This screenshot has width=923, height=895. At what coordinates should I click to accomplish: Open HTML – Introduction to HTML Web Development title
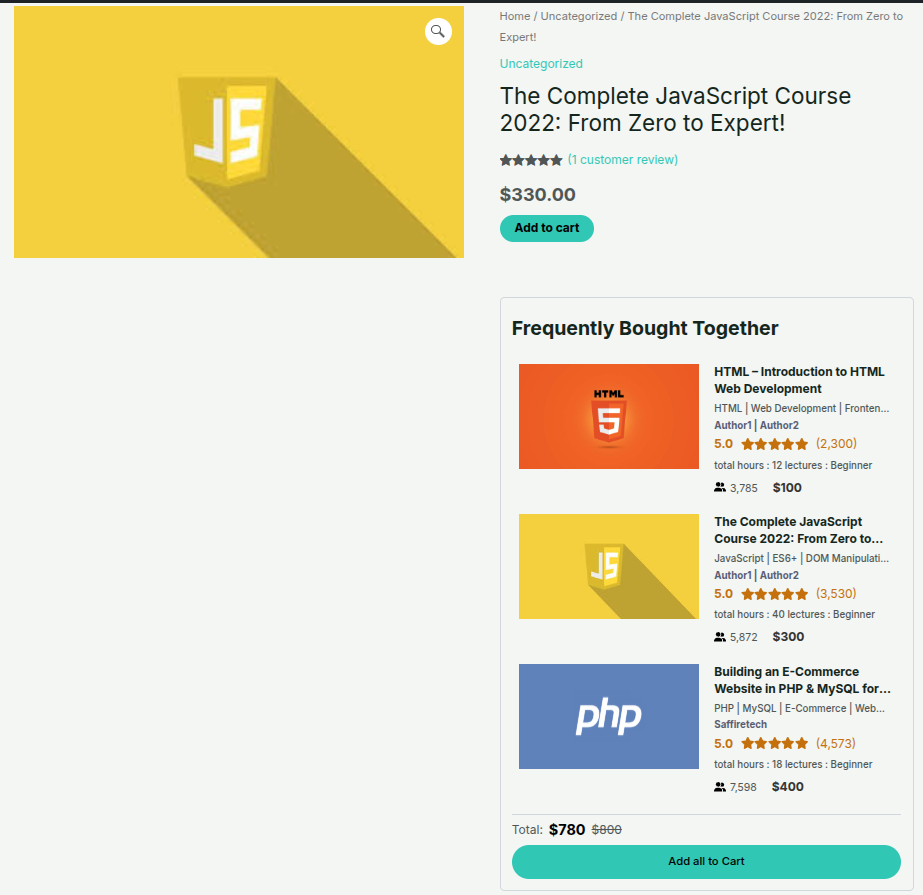[x=799, y=380]
